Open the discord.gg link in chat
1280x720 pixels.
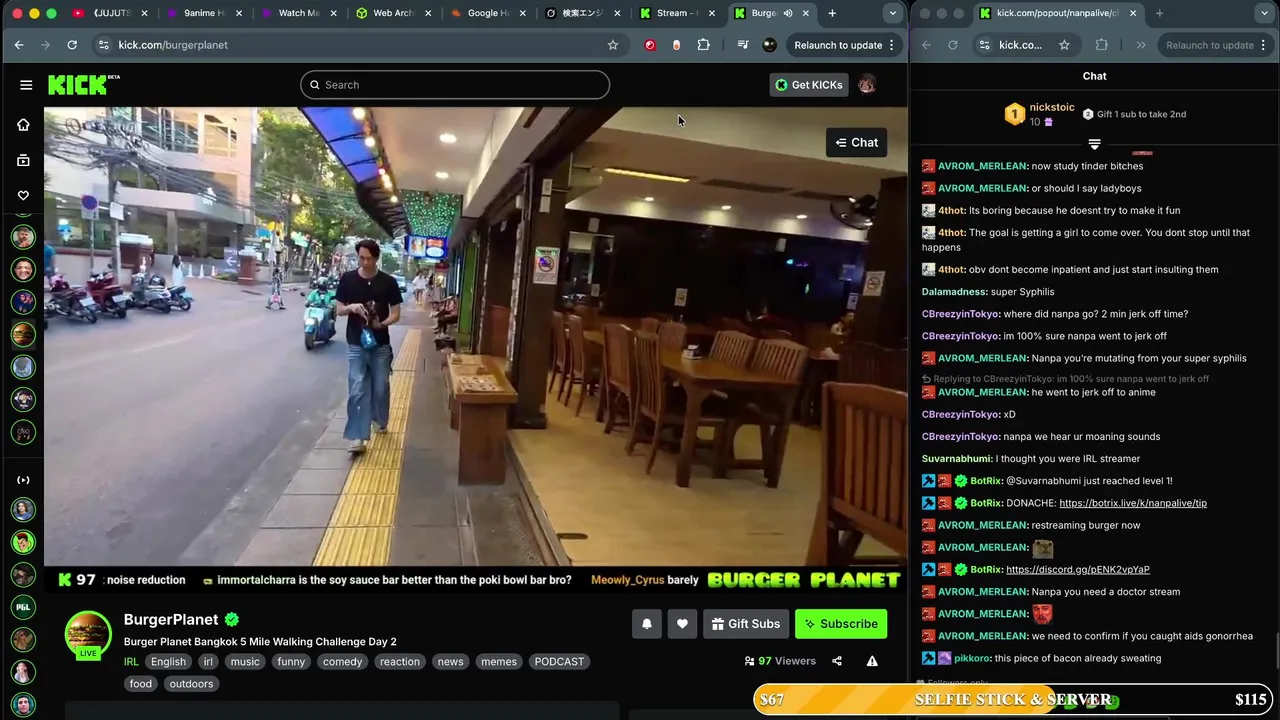(1078, 569)
